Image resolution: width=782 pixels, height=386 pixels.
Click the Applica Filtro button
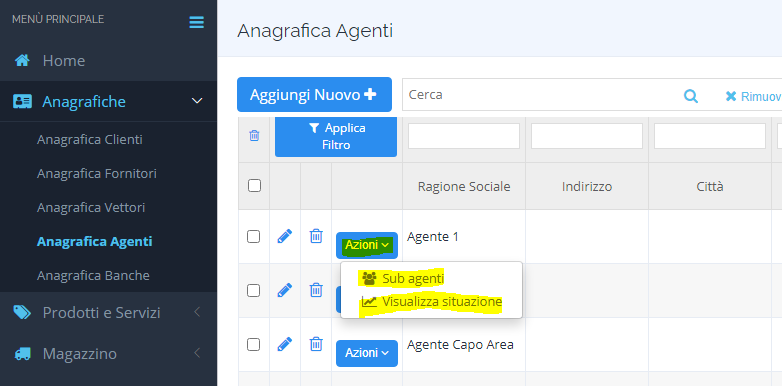click(x=336, y=136)
